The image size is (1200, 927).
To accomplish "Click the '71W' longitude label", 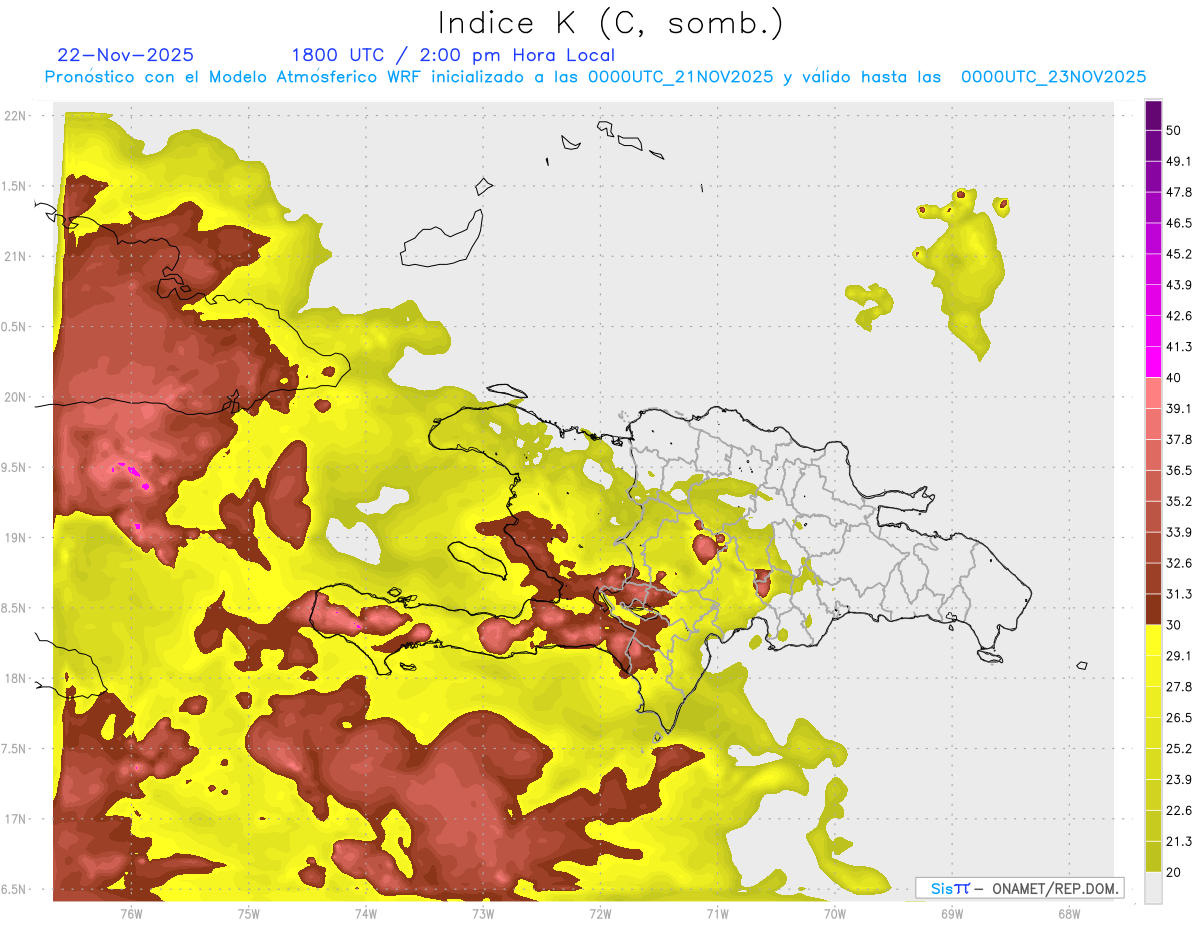I will coord(717,913).
